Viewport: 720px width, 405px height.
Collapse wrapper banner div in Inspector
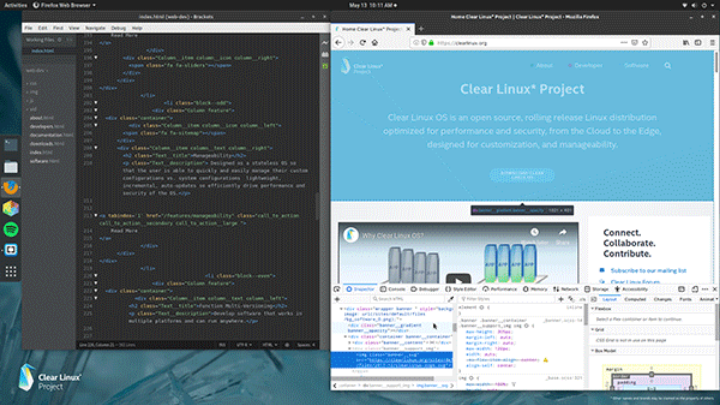(x=341, y=309)
